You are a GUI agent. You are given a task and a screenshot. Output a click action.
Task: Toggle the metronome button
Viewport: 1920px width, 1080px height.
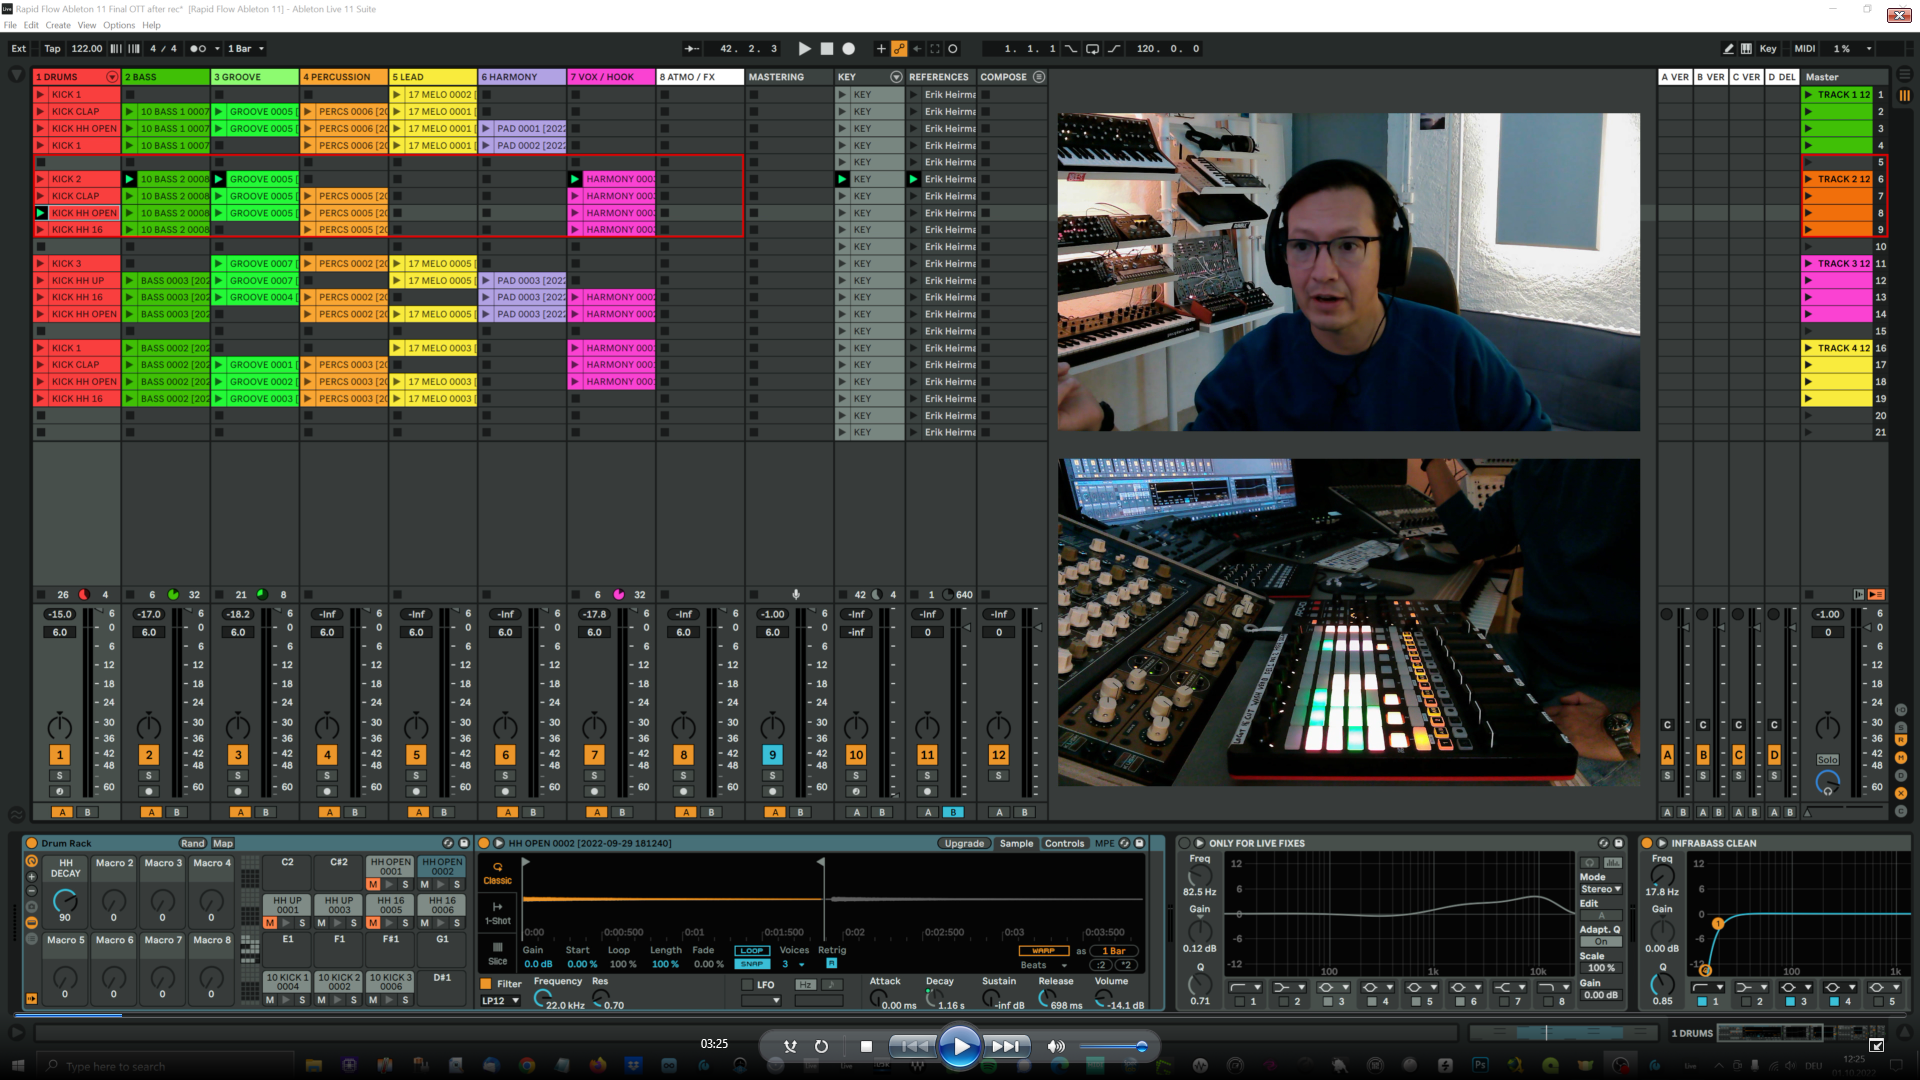(199, 48)
